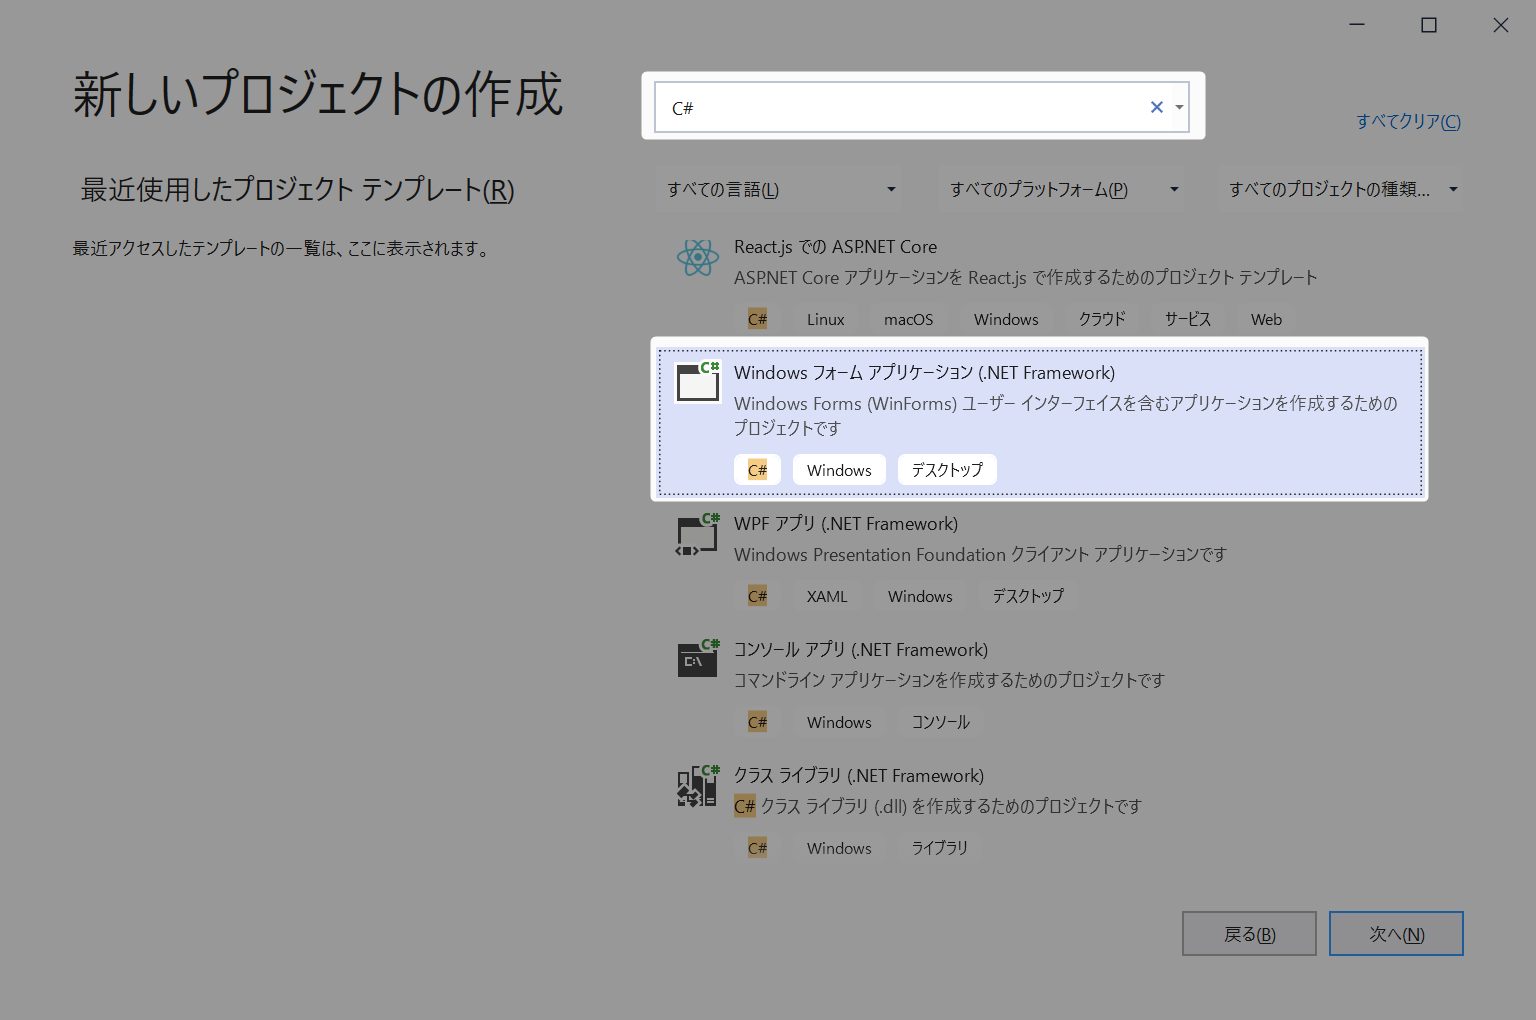Click the サービス tag on React.js template
Image resolution: width=1536 pixels, height=1020 pixels.
1188,319
